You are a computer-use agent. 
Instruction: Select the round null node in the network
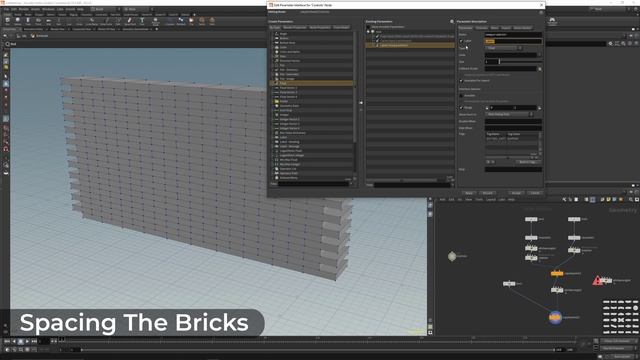click(452, 256)
